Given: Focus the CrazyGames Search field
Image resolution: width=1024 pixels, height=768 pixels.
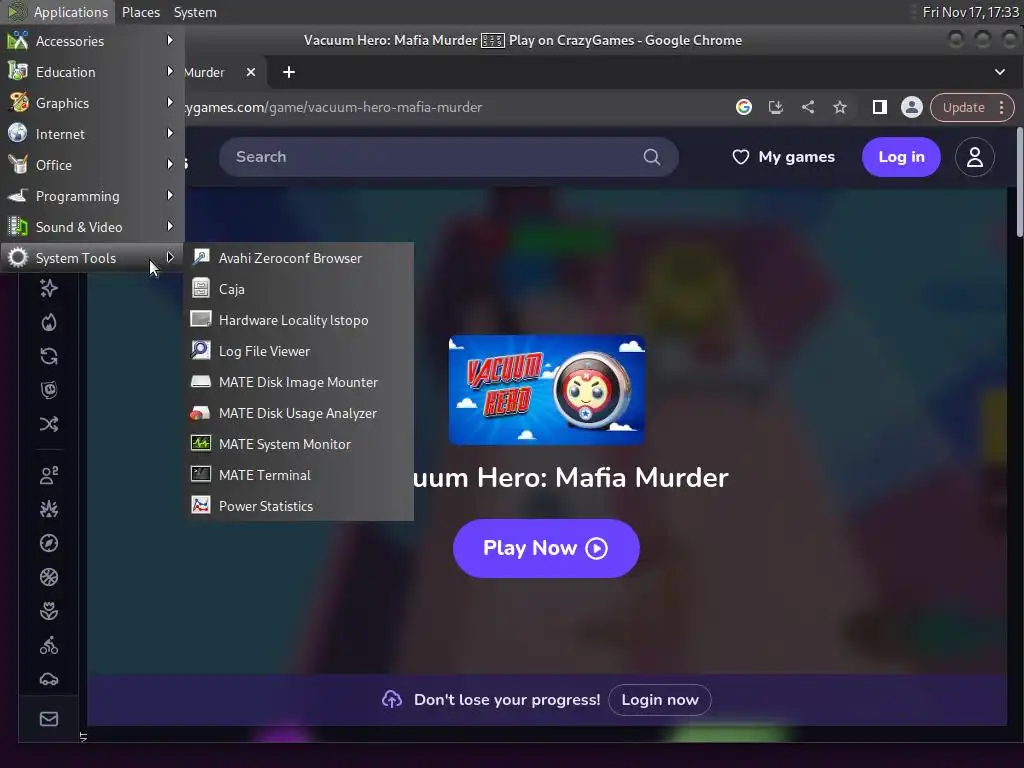Looking at the screenshot, I should [x=448, y=157].
